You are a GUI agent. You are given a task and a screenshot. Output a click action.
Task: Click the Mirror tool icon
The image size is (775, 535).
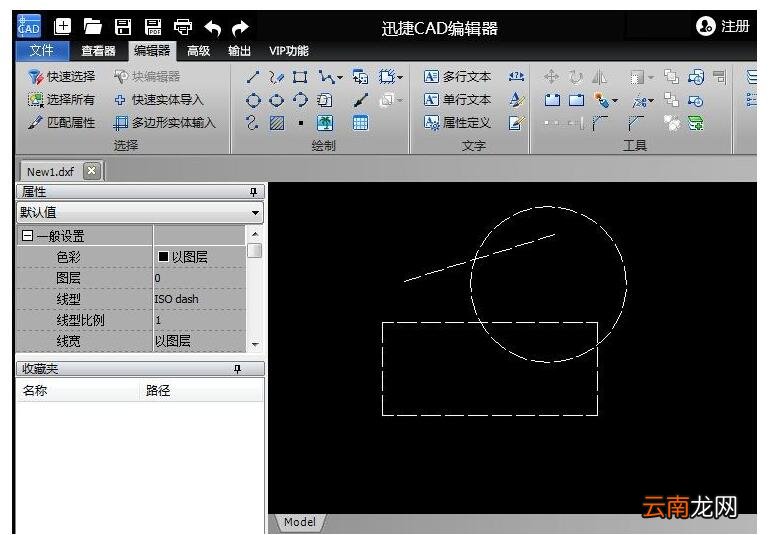pos(599,77)
